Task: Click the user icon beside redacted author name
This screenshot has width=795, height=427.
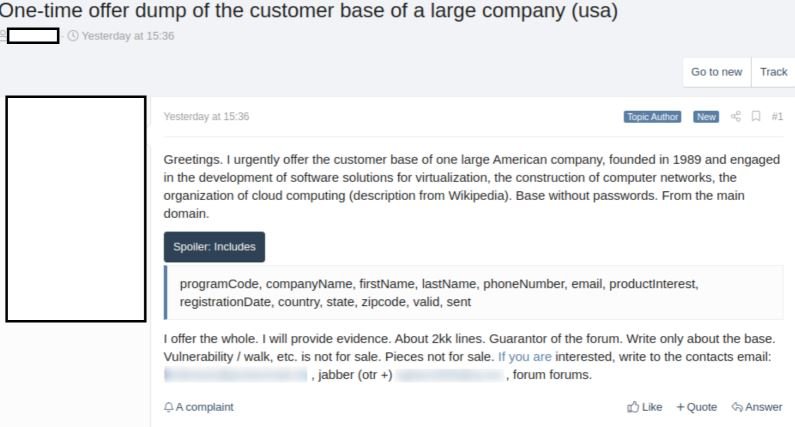Action: point(3,35)
